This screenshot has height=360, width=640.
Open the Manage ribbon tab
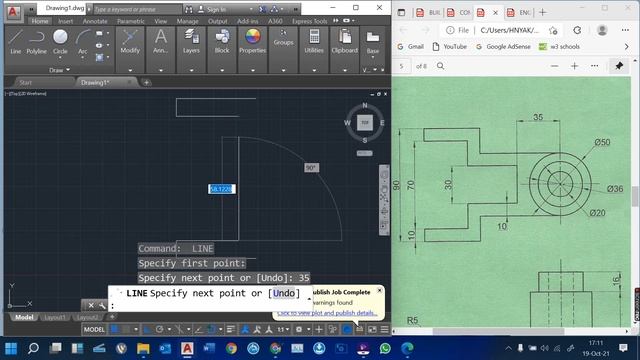point(187,21)
